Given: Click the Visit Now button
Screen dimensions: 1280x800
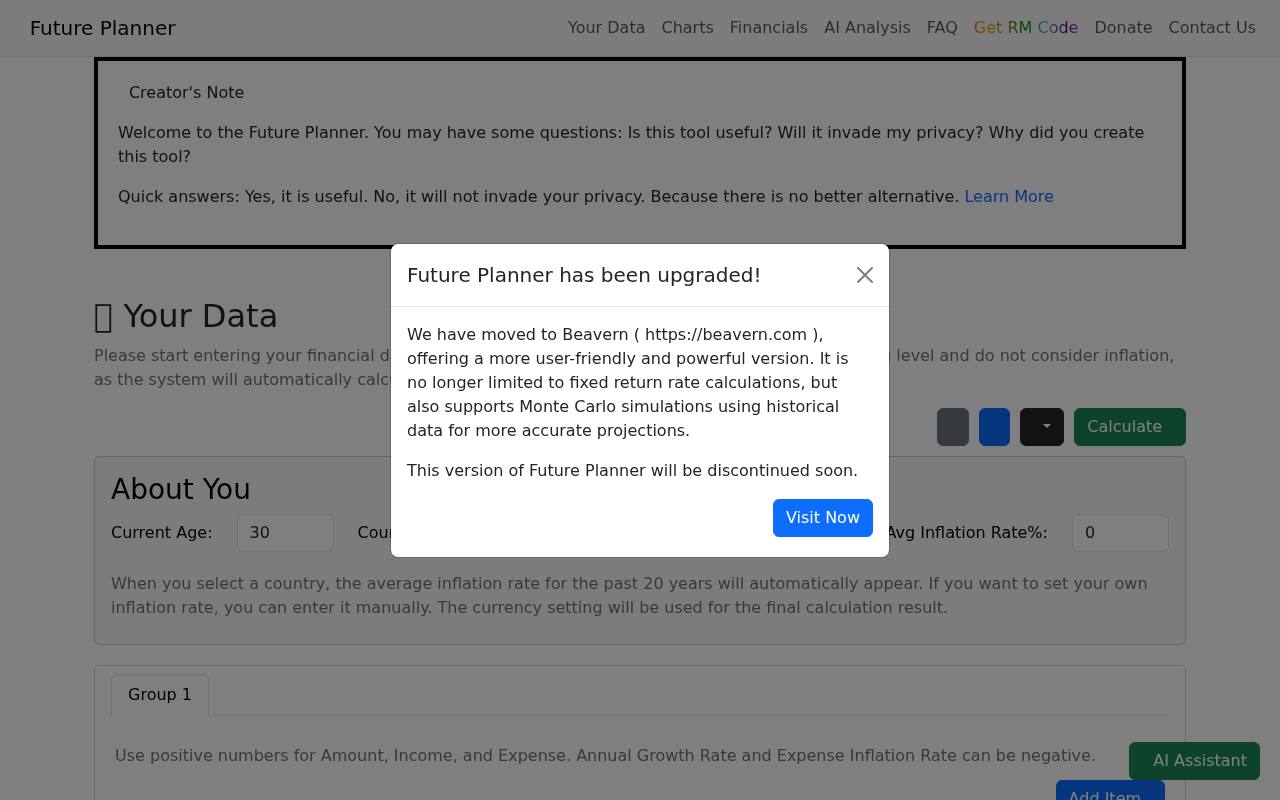Looking at the screenshot, I should pyautogui.click(x=823, y=518).
